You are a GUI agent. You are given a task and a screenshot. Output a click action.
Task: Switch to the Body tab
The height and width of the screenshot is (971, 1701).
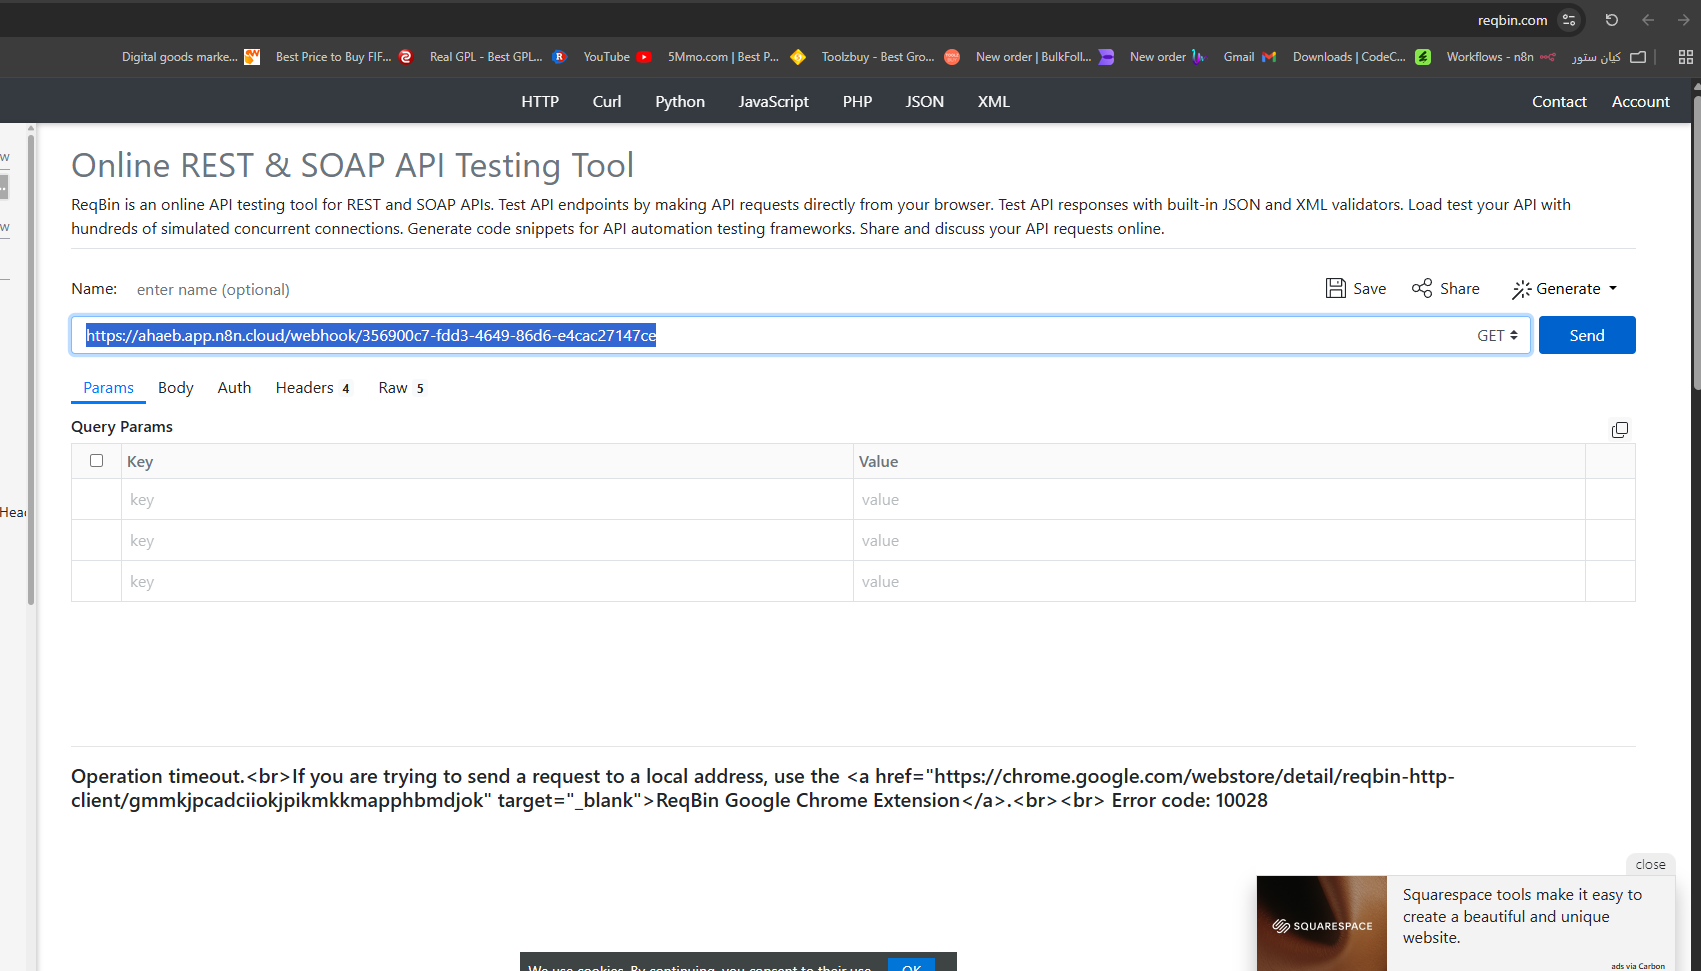(x=175, y=388)
